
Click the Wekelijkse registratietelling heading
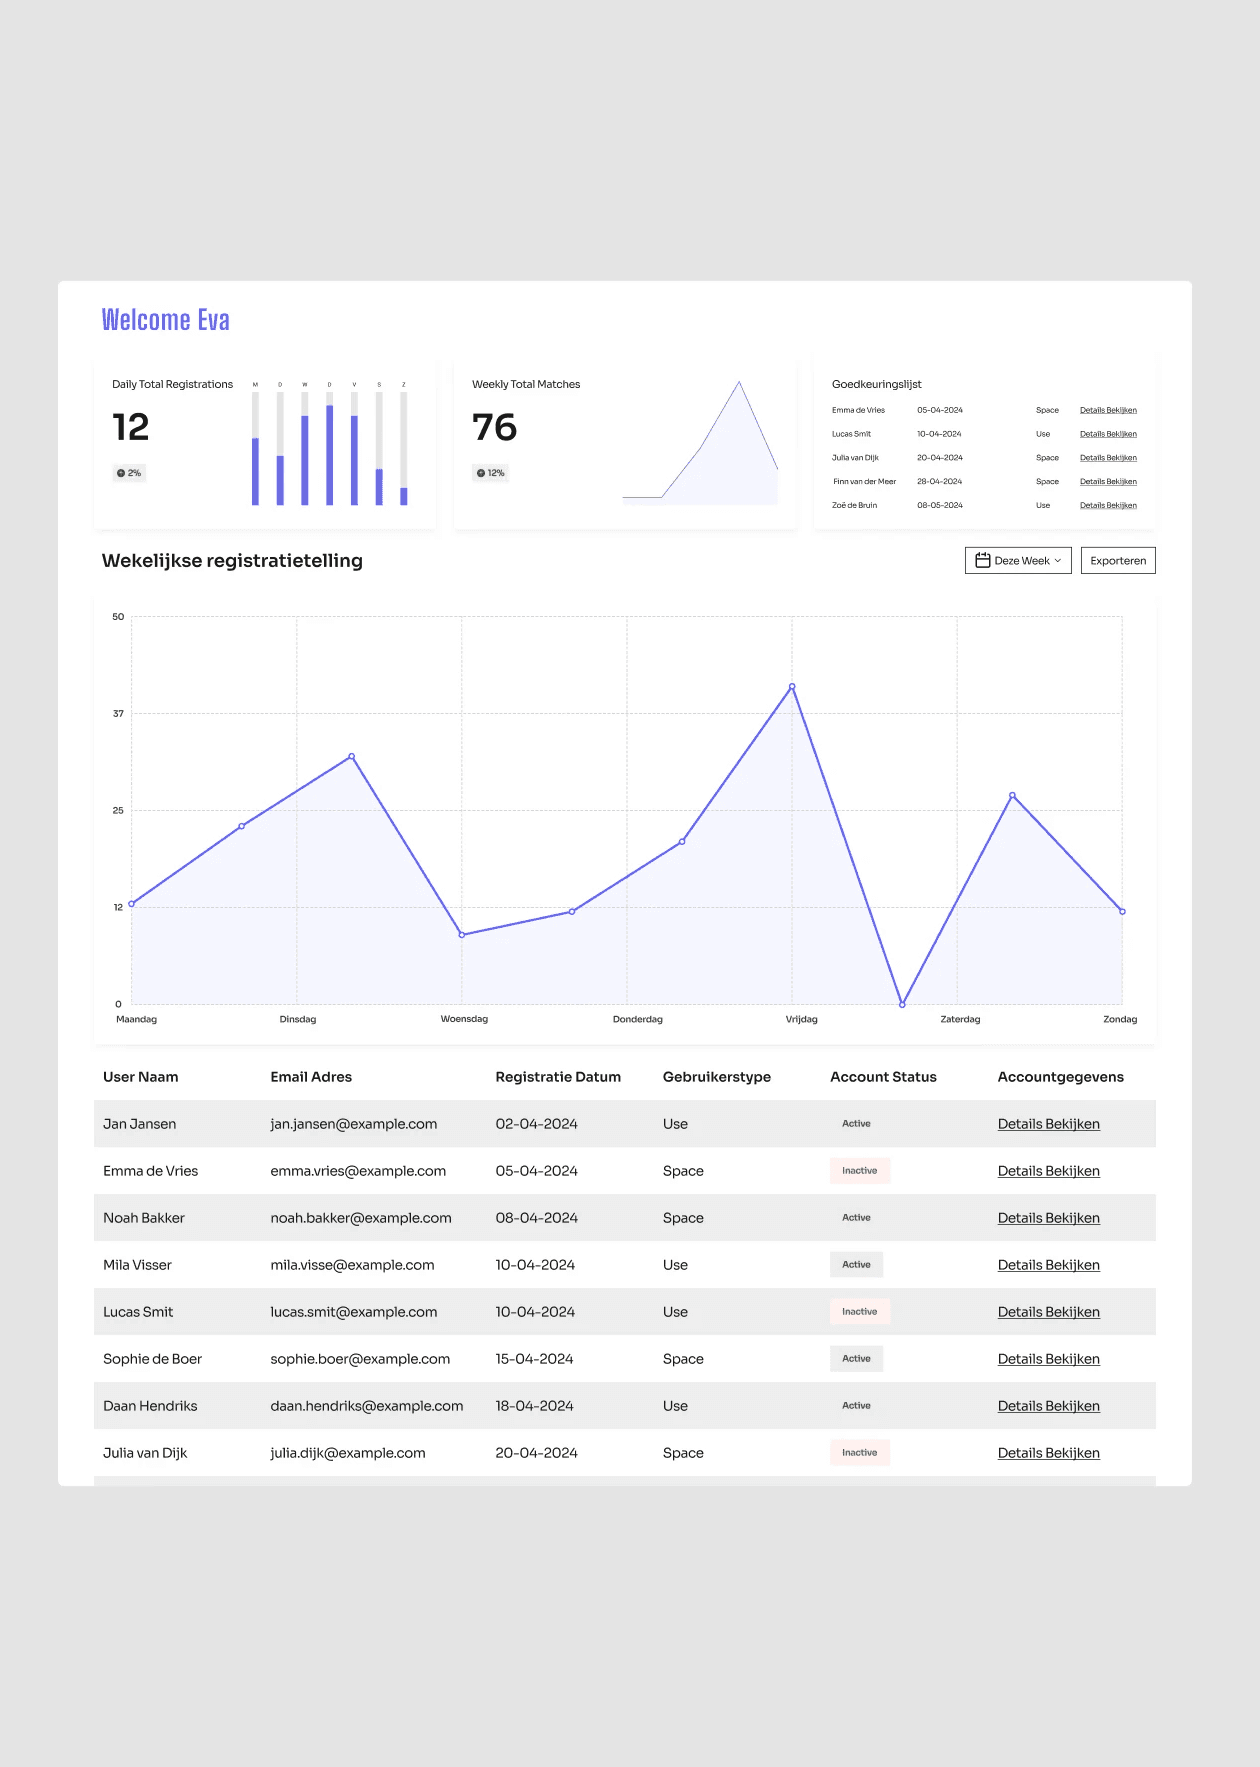[232, 561]
